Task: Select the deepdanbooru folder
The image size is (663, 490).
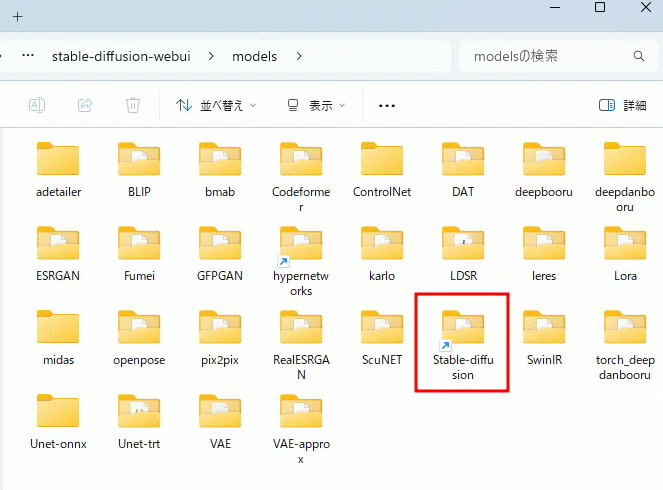Action: point(625,178)
